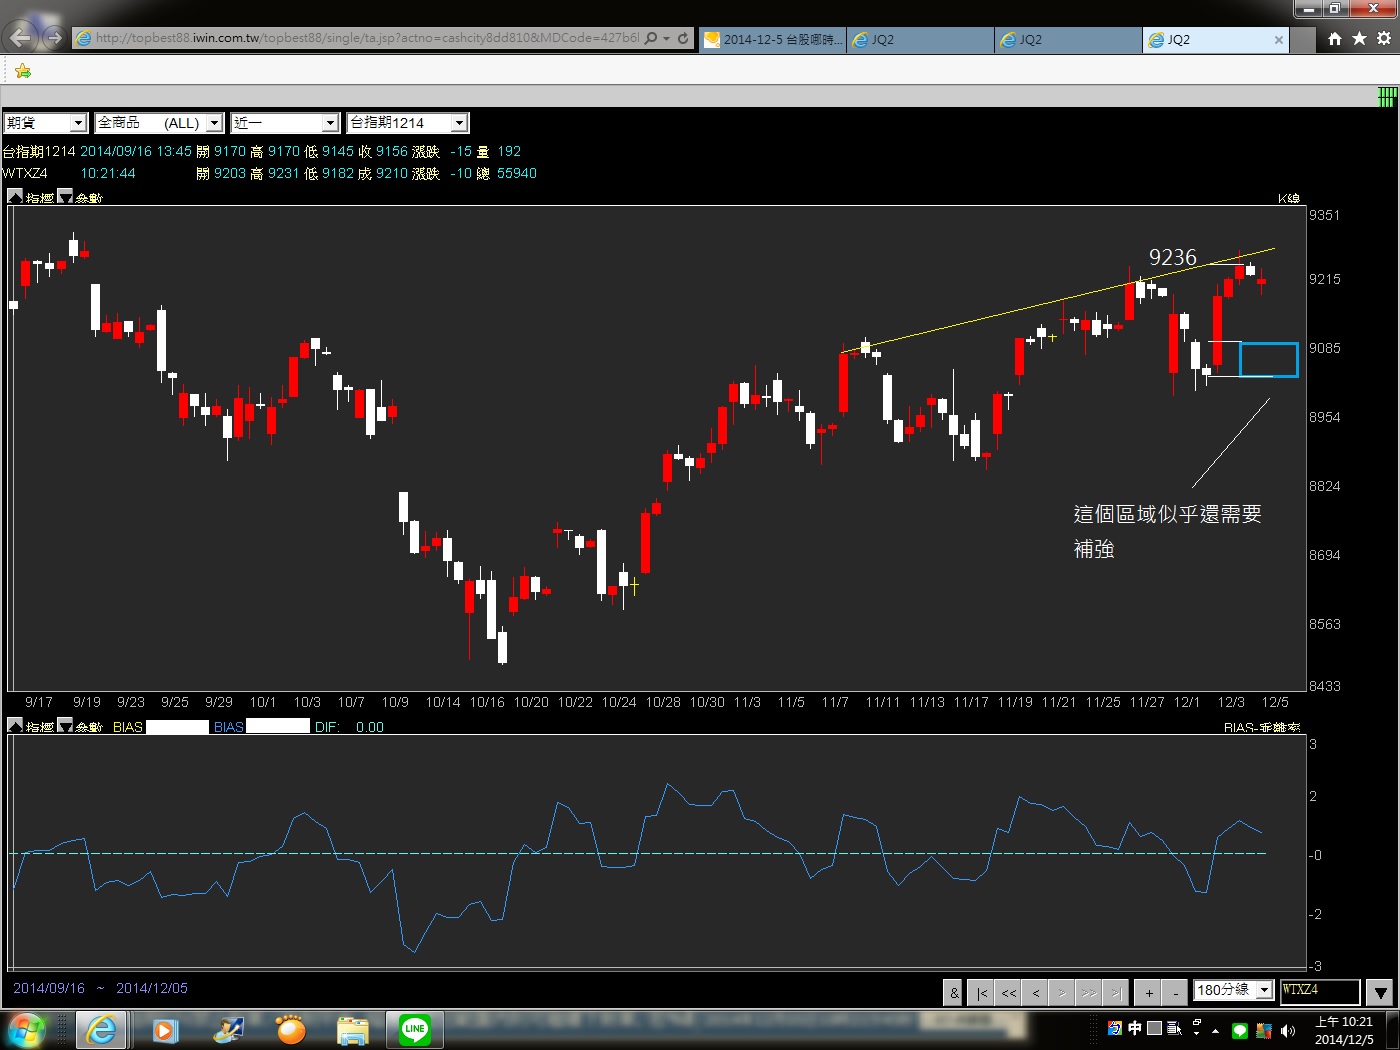Screen dimensions: 1400x1050
Task: Step chart back one with < button
Action: [1036, 992]
